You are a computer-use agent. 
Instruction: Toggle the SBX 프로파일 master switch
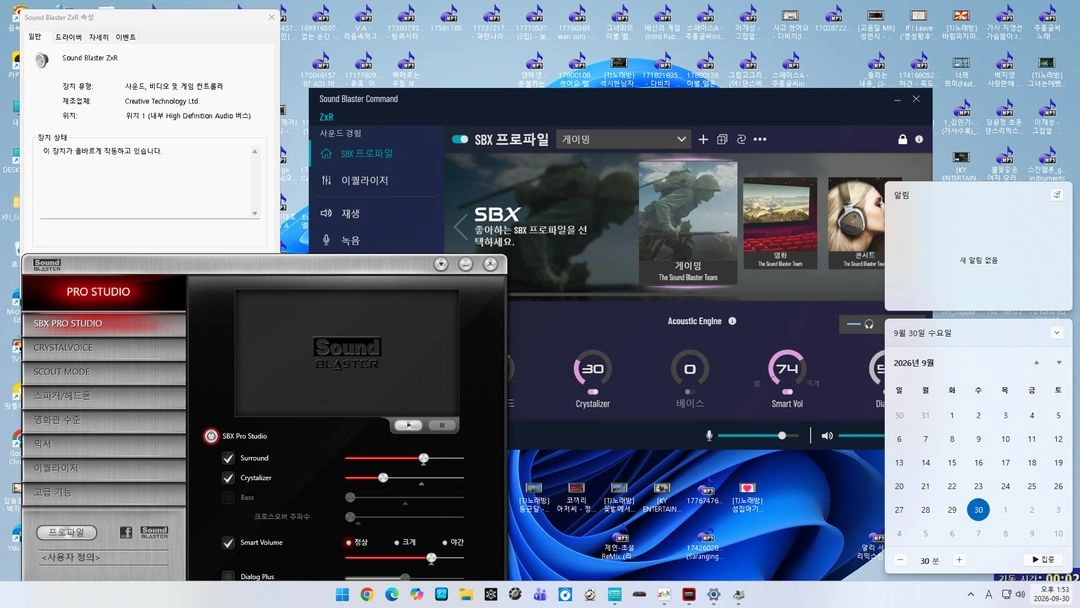click(x=459, y=139)
